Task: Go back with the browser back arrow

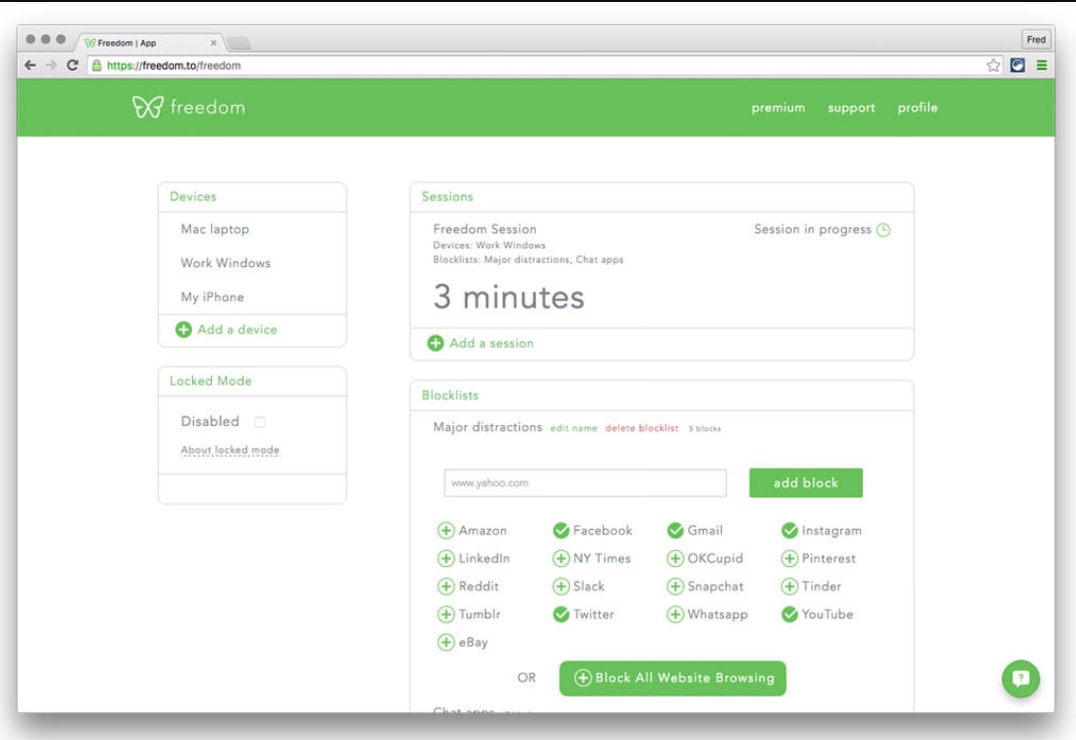Action: pyautogui.click(x=30, y=65)
